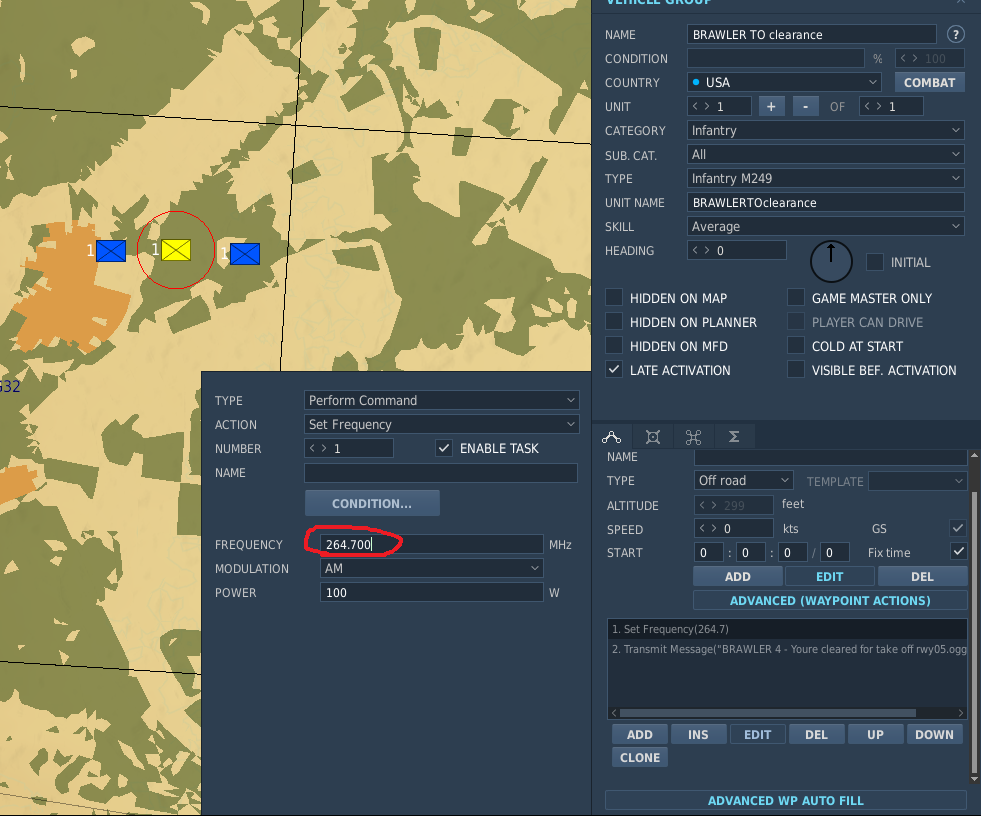
Task: Open the Skill Average dropdown
Action: 825,227
